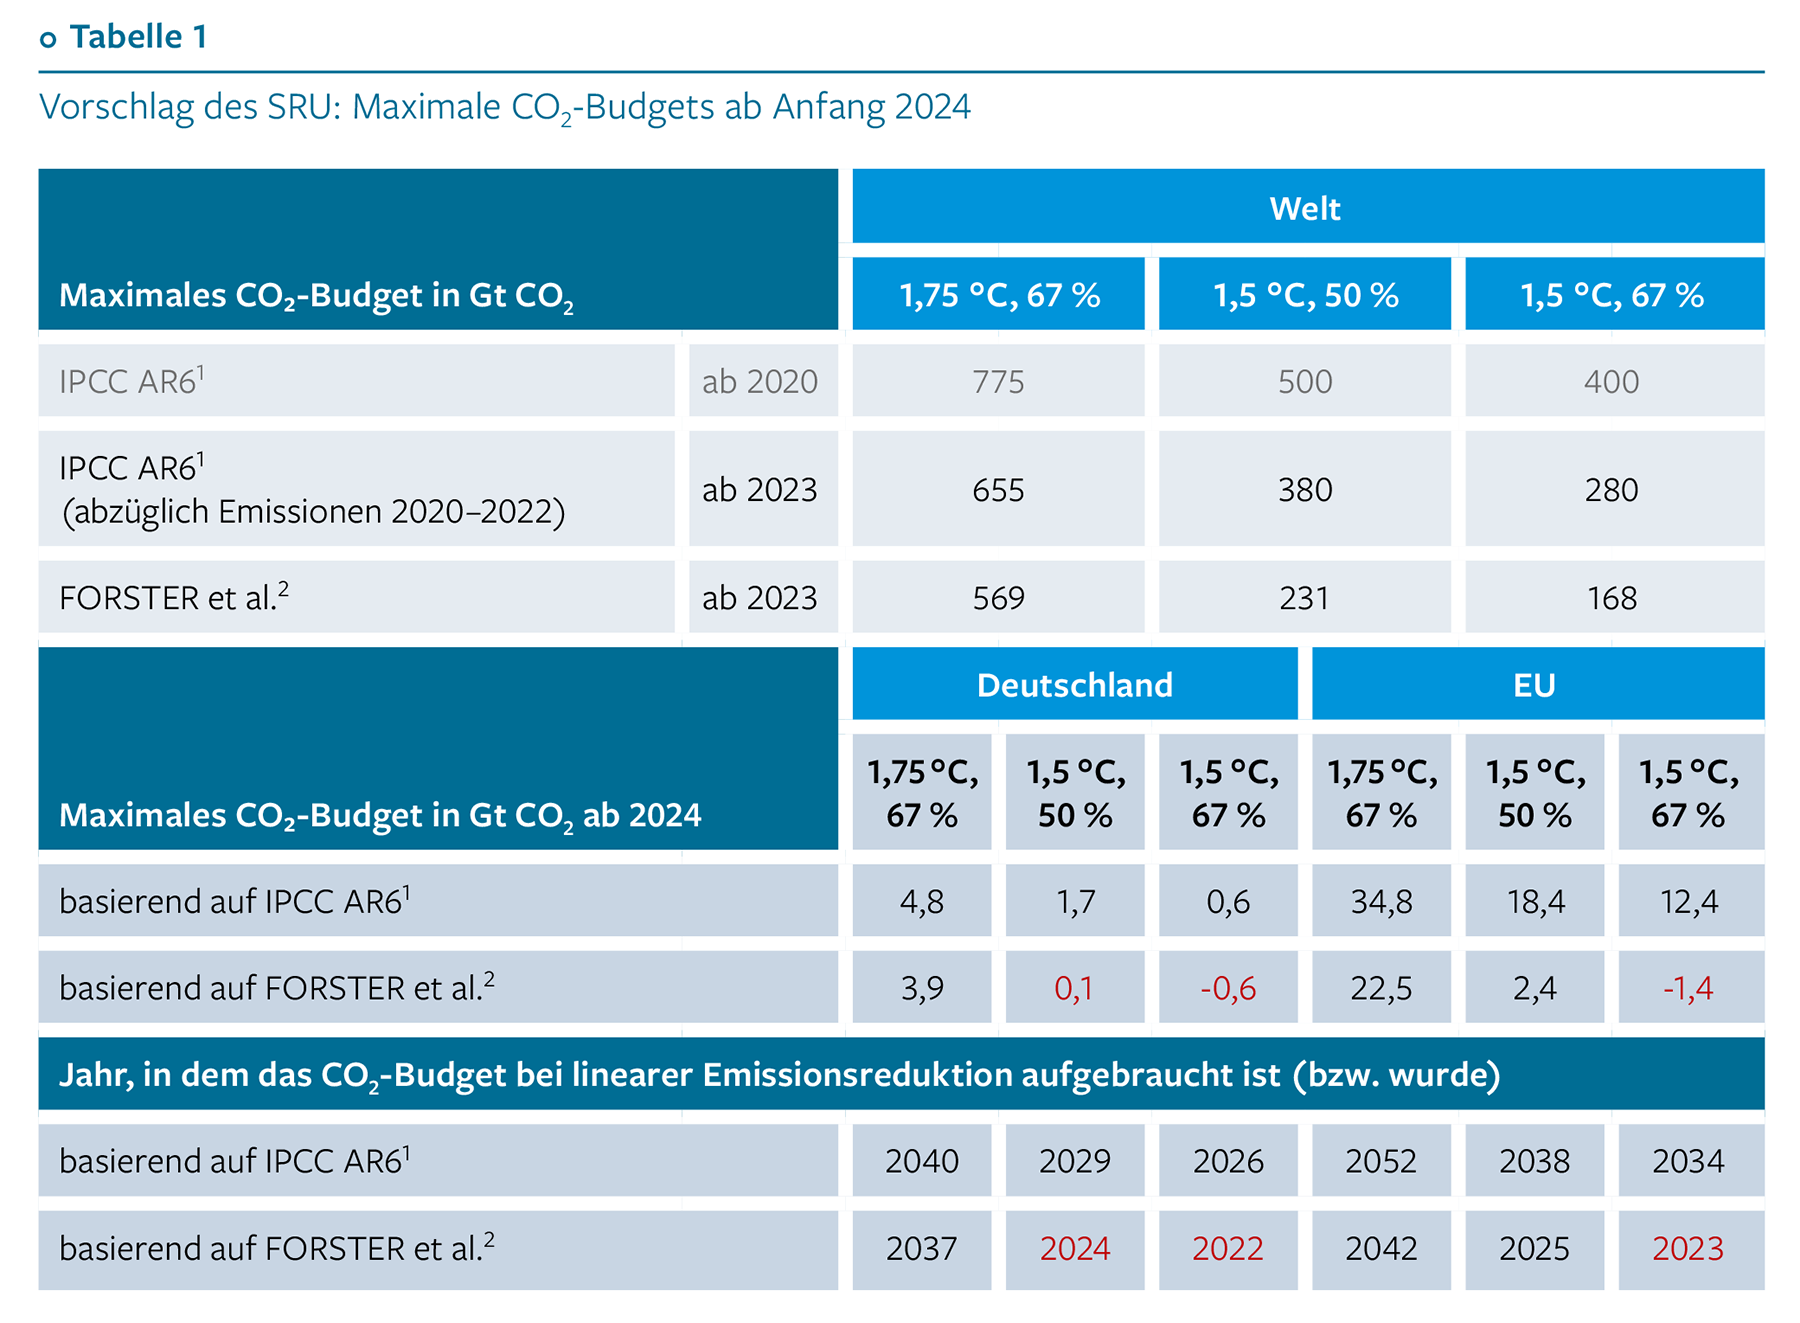
Task: Click the Welt "1,75 °C, 67 %" header
Action: pyautogui.click(x=999, y=295)
